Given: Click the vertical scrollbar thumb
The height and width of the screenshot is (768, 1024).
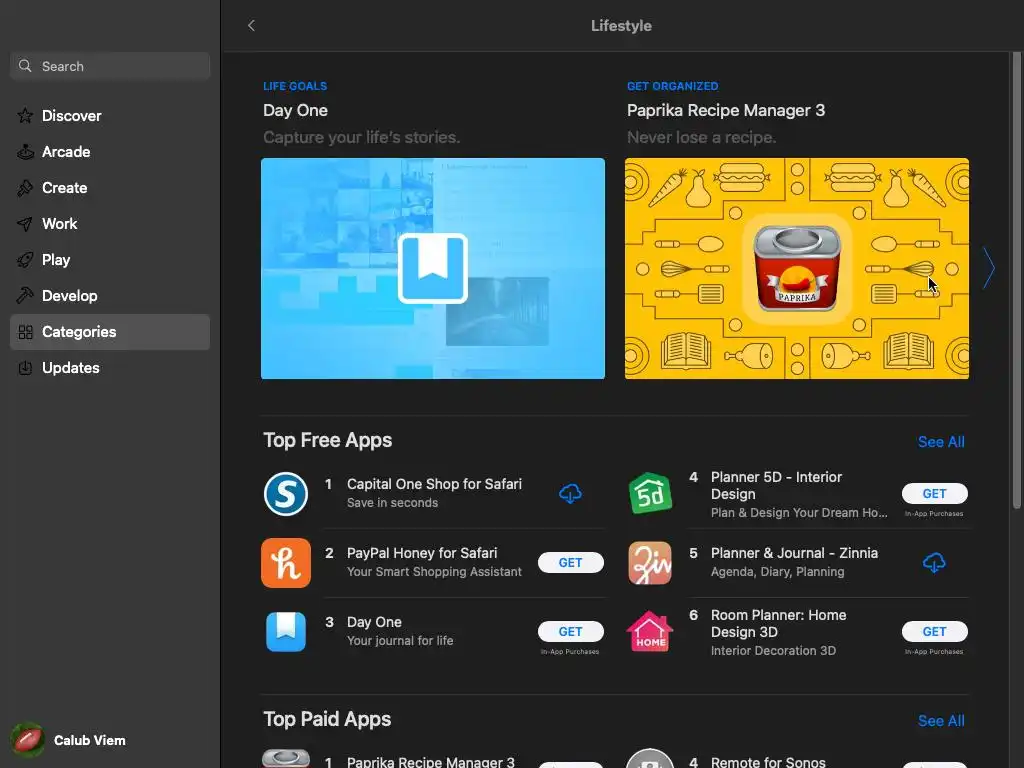Looking at the screenshot, I should [1016, 281].
